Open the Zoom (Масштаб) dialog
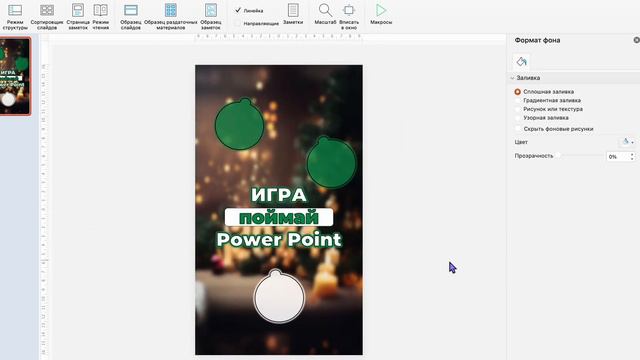 click(325, 14)
